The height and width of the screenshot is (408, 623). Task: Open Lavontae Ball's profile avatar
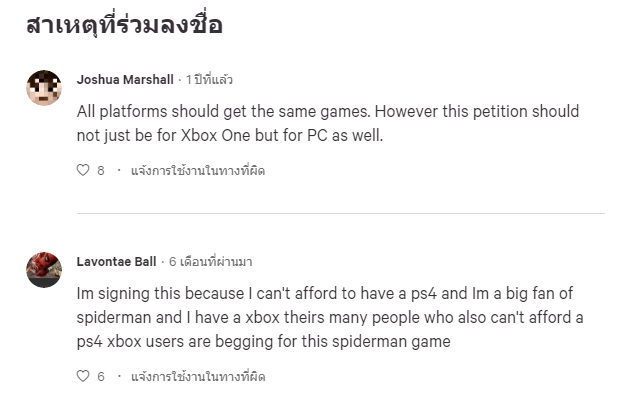[44, 270]
